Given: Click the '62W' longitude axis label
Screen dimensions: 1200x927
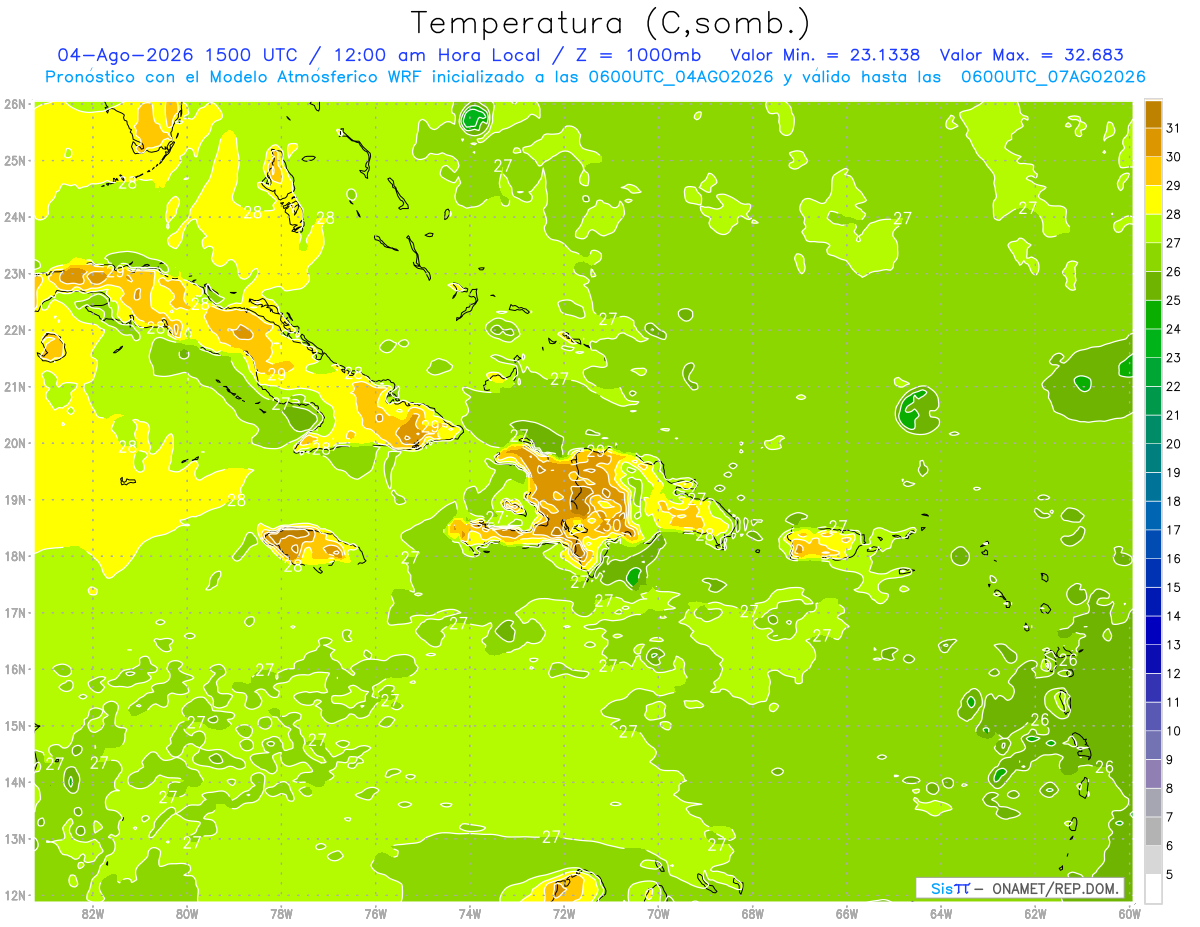Looking at the screenshot, I should (1035, 913).
